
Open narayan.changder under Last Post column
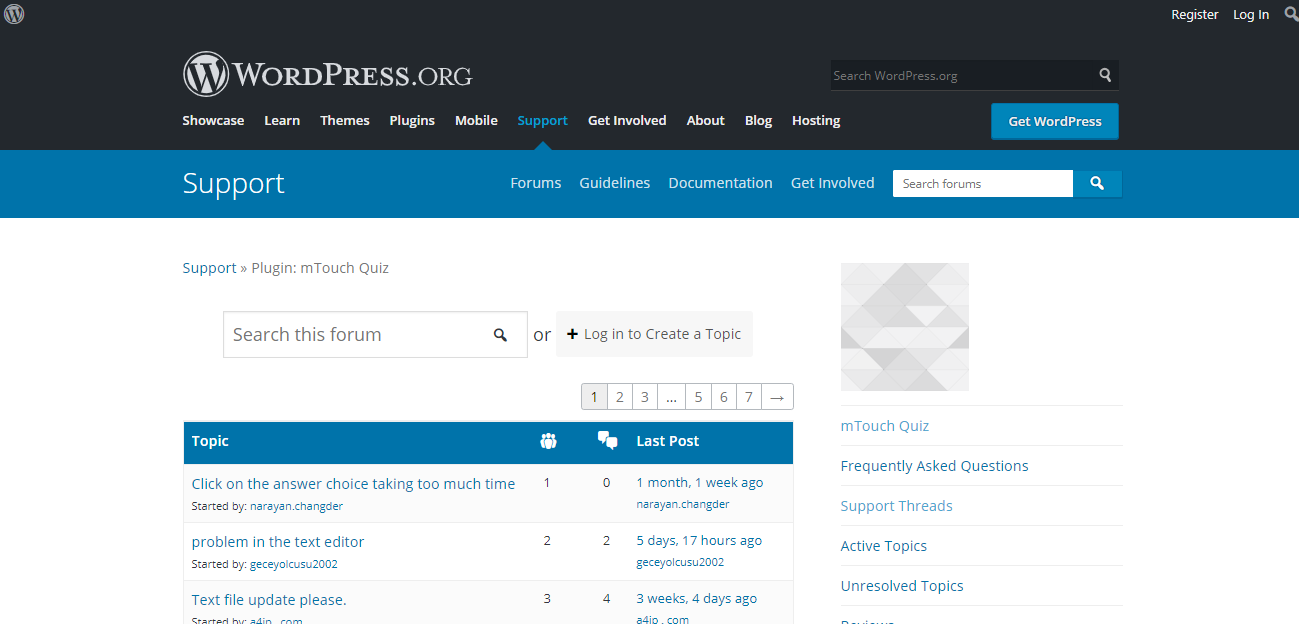683,504
